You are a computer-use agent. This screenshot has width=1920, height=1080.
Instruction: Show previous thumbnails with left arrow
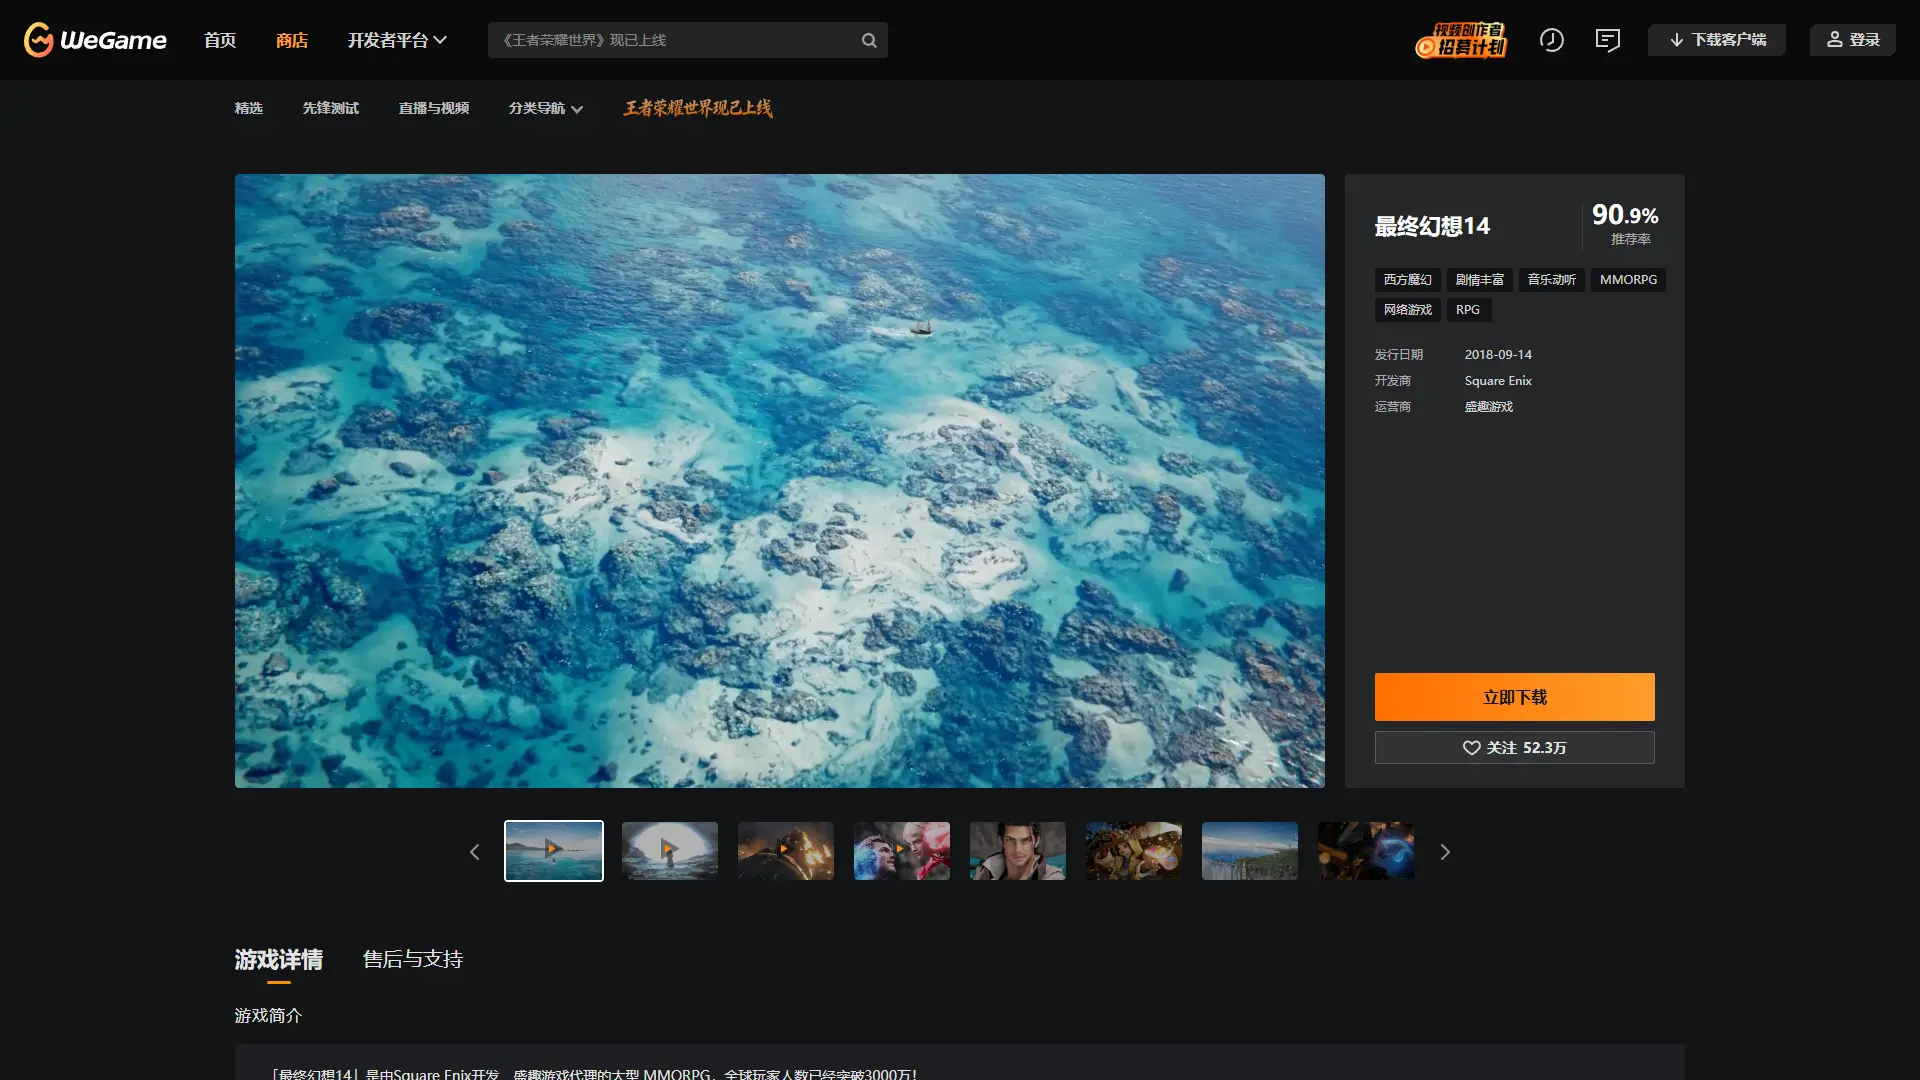click(474, 852)
